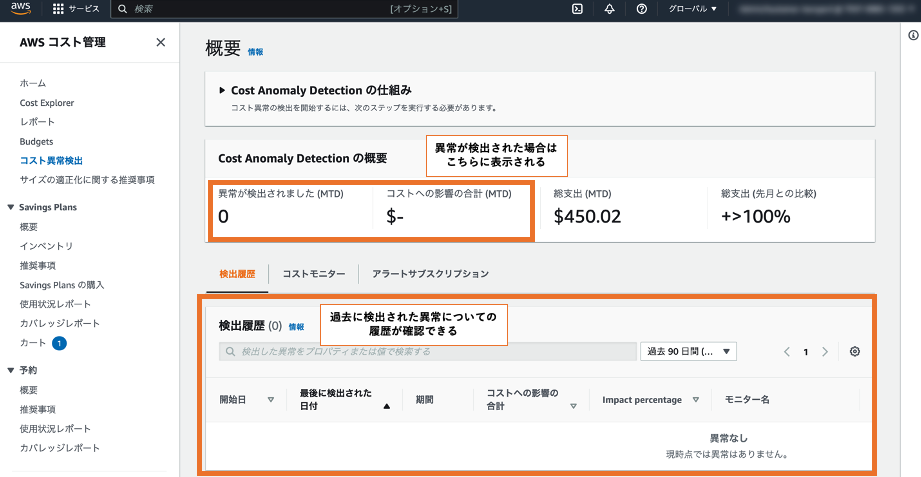
Task: Switch to アラートサブスクリプション tab
Action: point(431,274)
